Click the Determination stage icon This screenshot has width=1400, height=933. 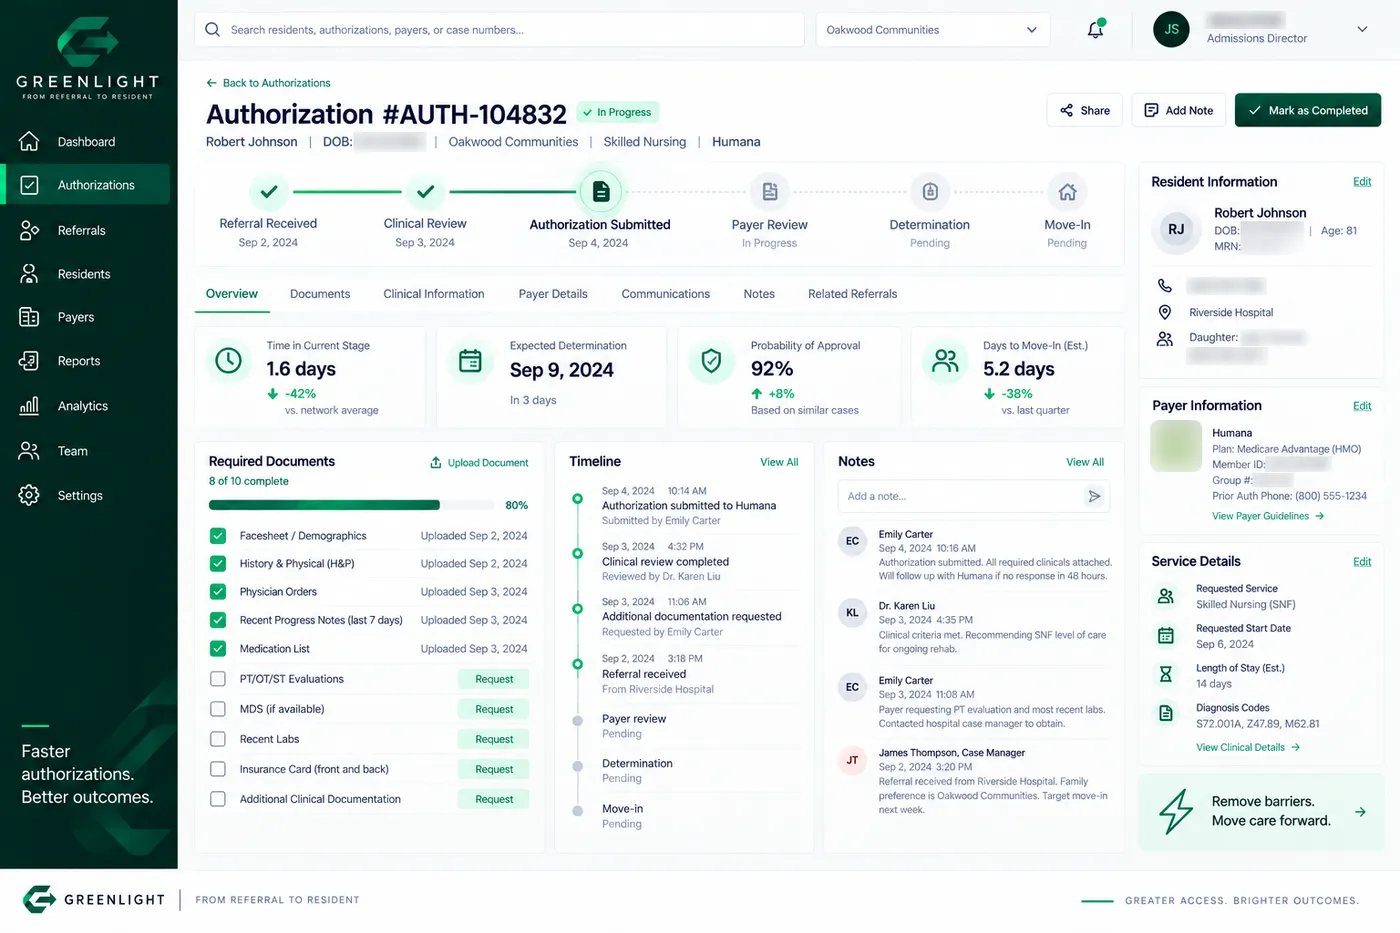(x=930, y=191)
